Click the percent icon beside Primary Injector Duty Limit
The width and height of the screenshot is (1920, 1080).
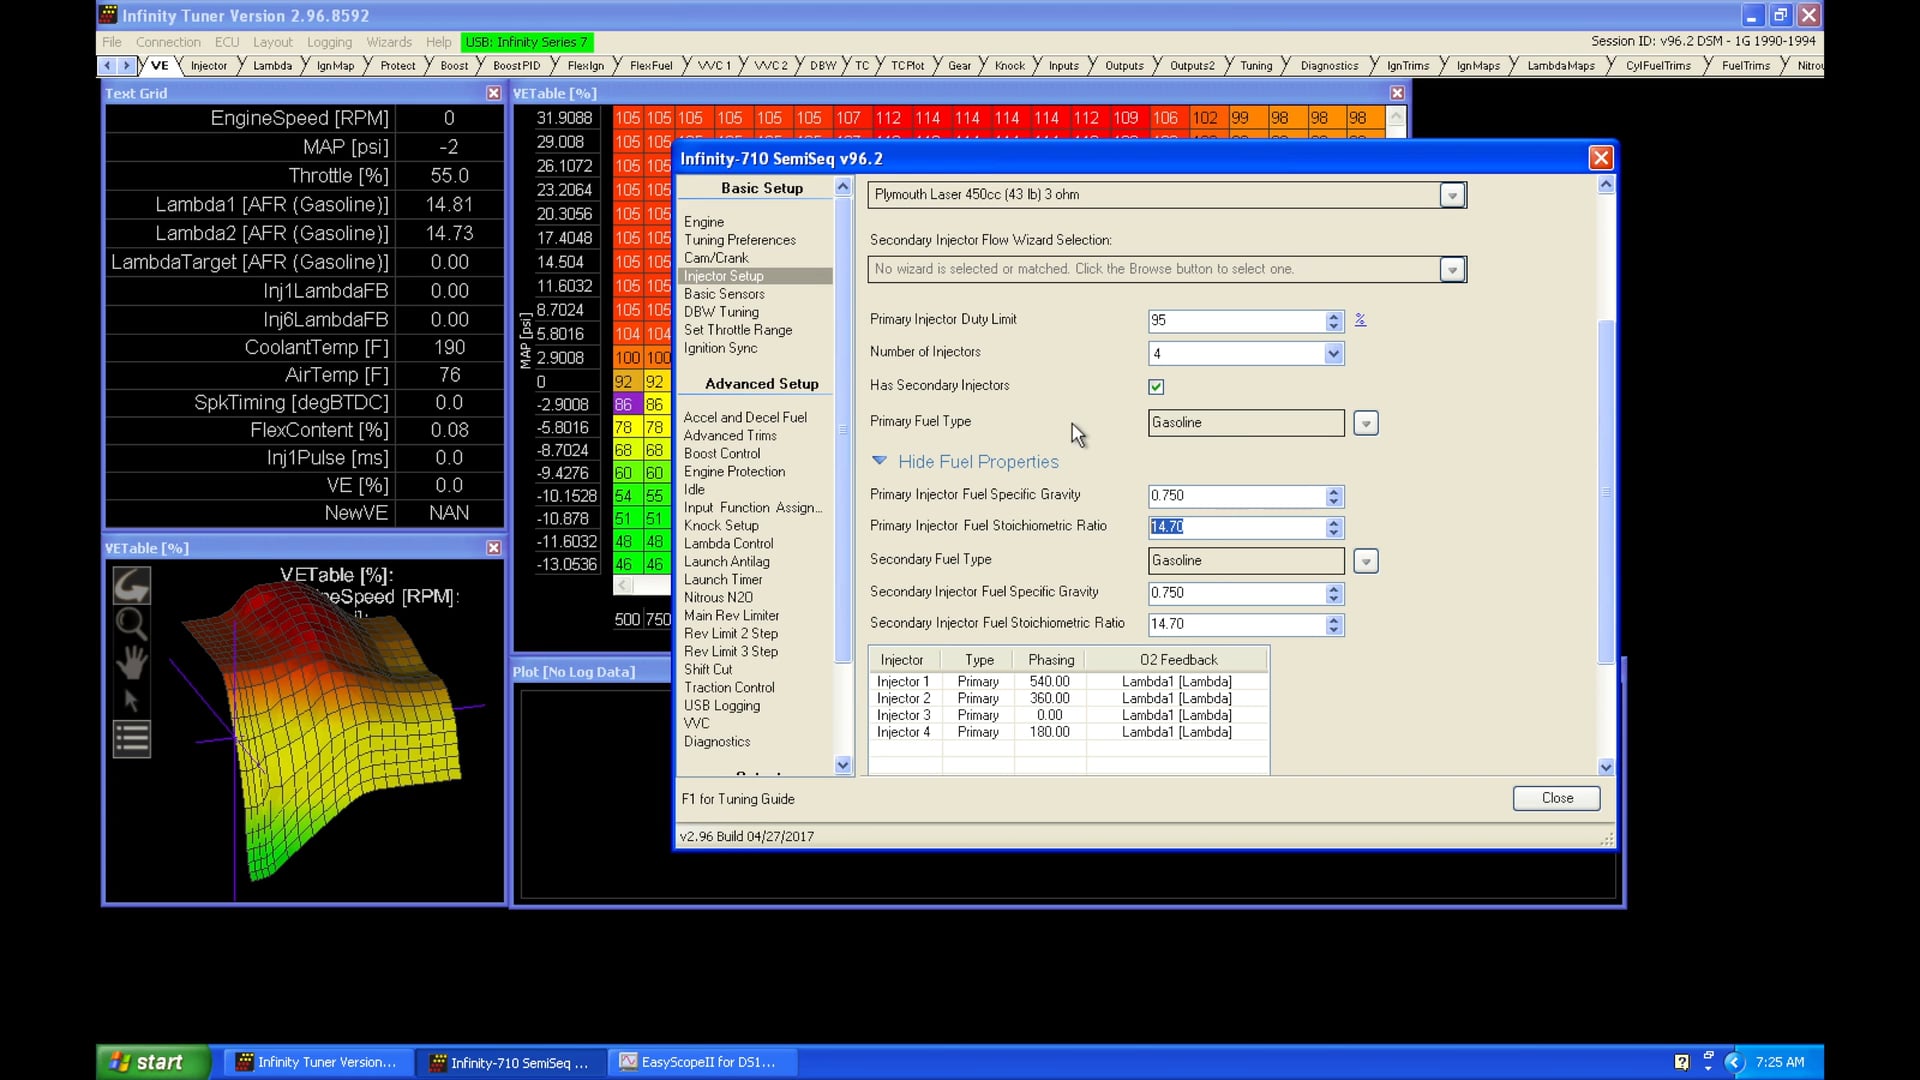(1360, 320)
